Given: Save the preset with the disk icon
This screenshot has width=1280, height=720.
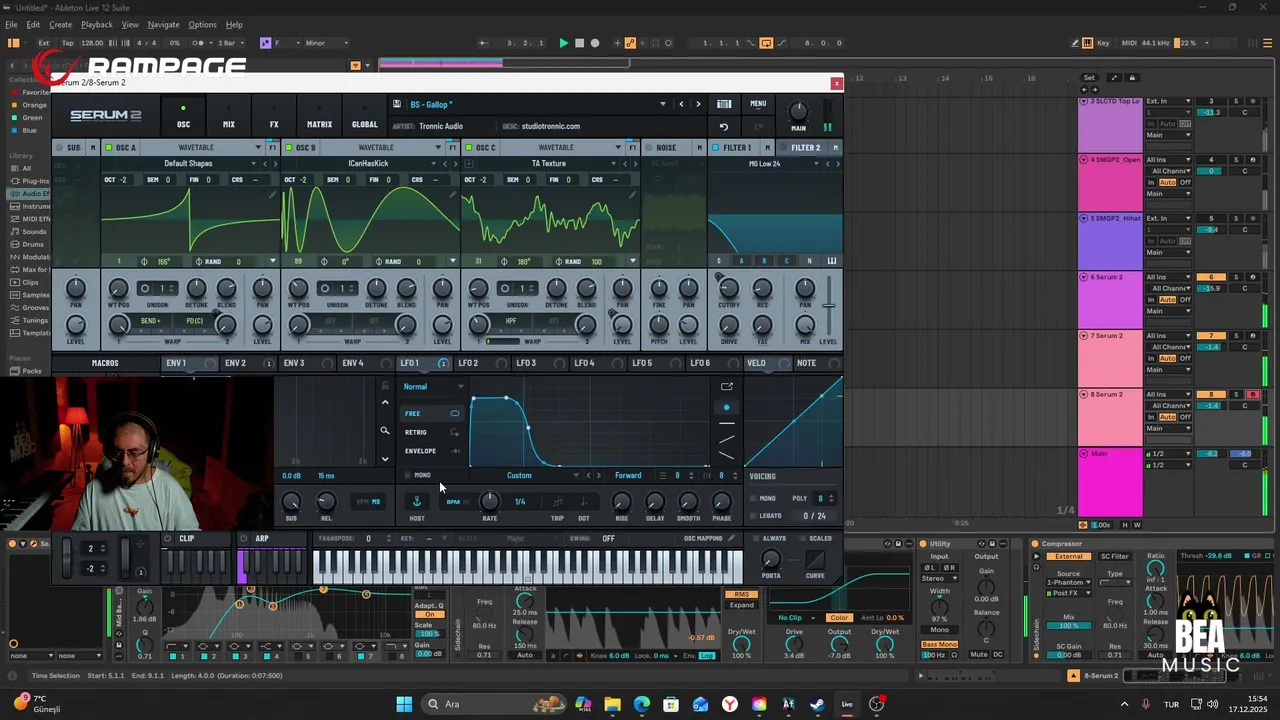Looking at the screenshot, I should point(397,104).
